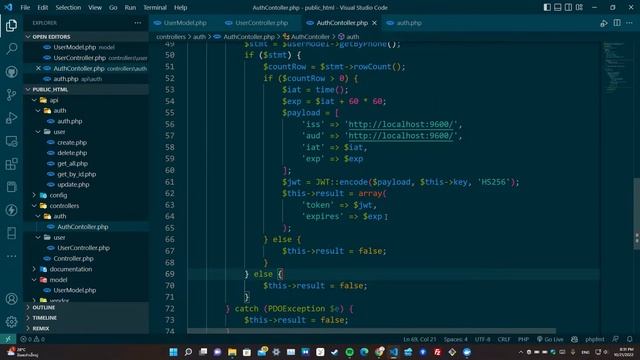Collapse the model folder

coord(34,280)
